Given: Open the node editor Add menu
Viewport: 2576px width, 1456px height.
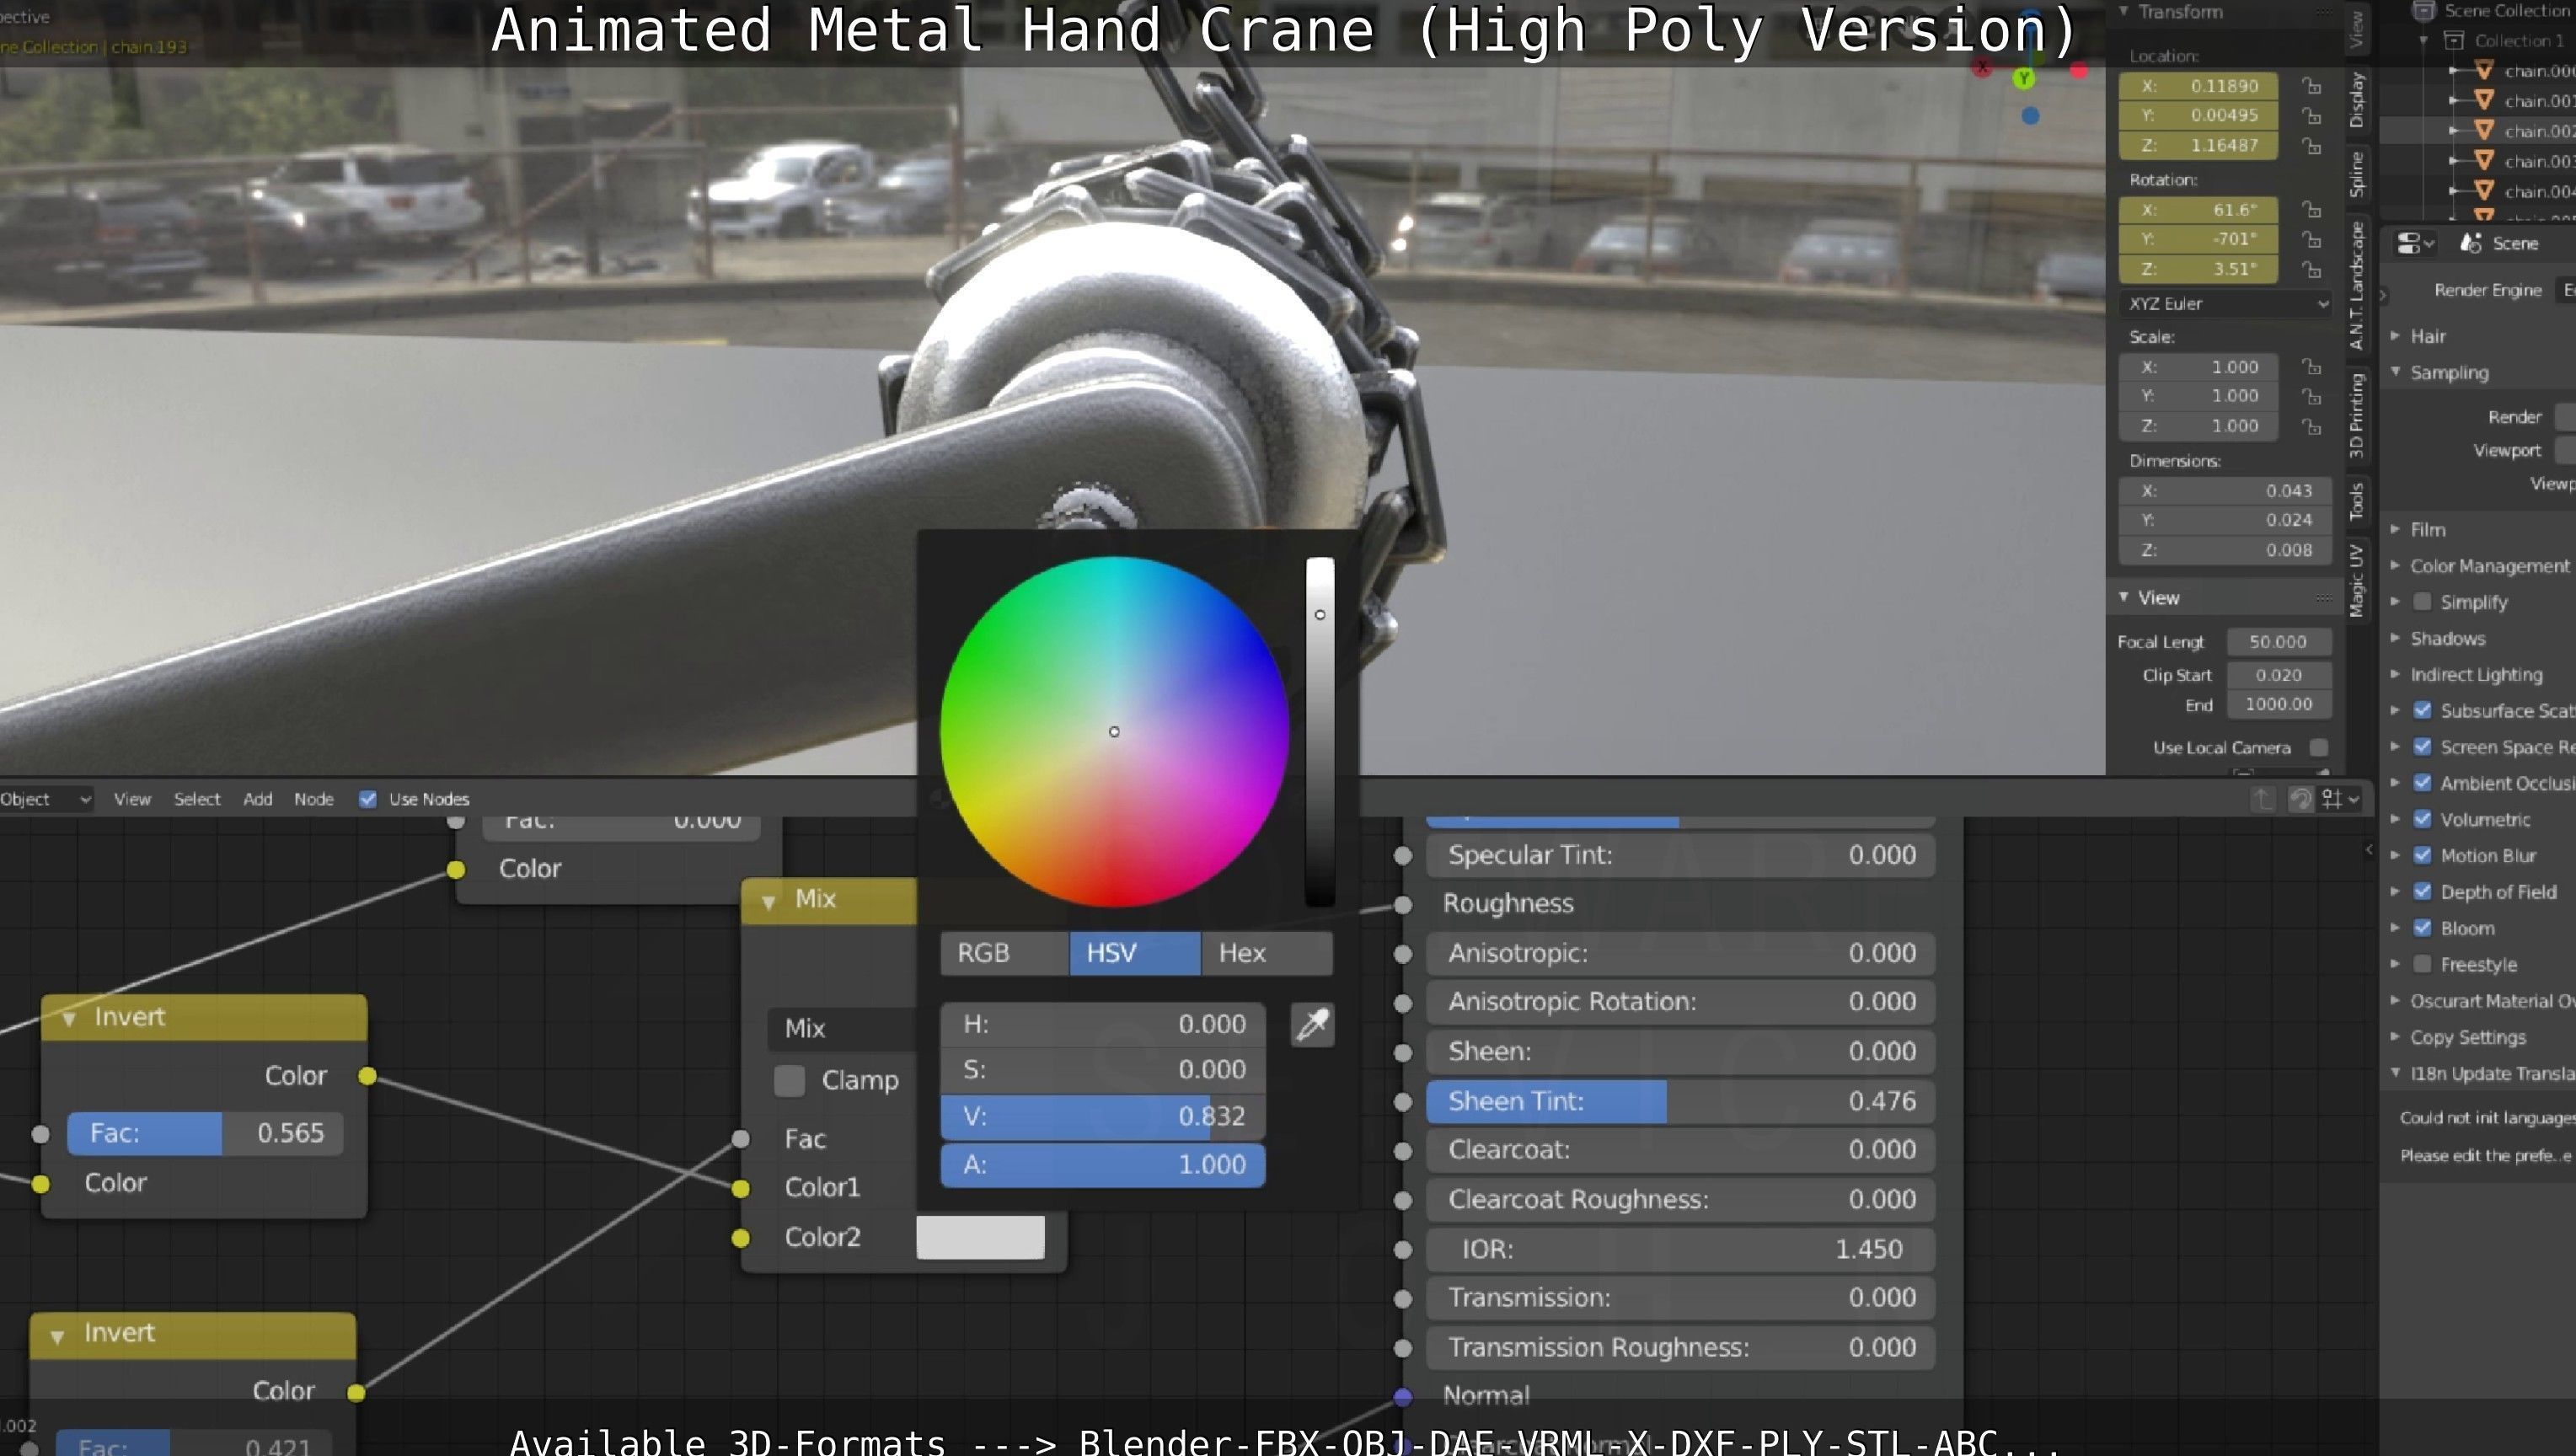Looking at the screenshot, I should coord(258,799).
